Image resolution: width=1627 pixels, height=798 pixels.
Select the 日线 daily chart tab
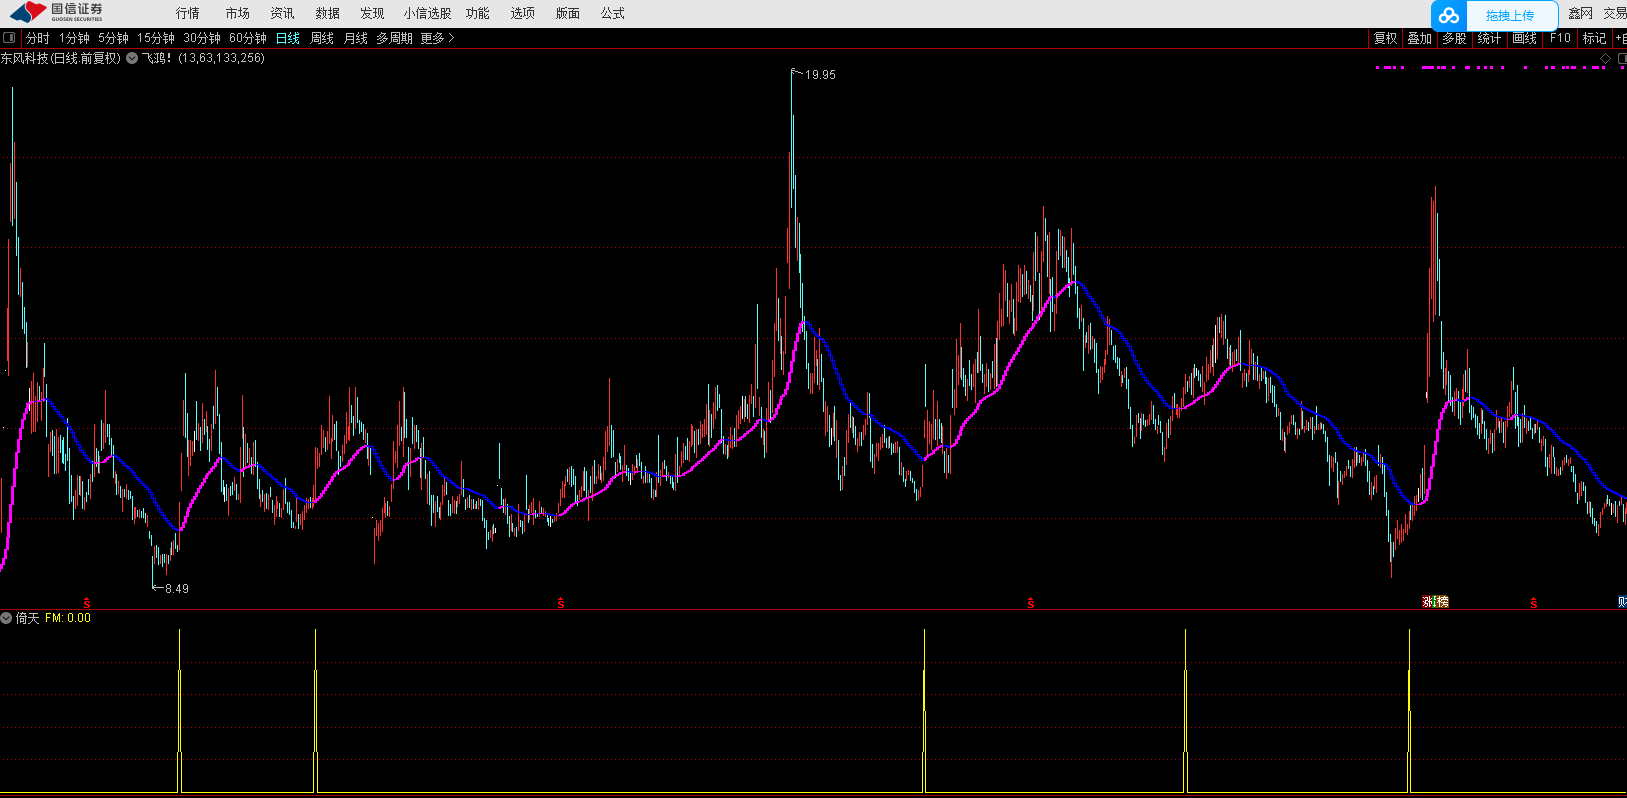(x=288, y=38)
